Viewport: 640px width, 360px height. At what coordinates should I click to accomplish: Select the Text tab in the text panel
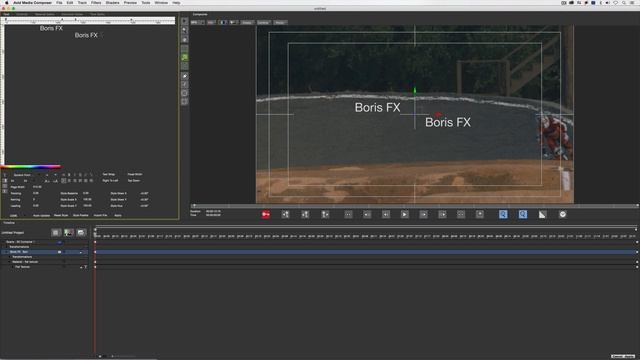[x=6, y=14]
